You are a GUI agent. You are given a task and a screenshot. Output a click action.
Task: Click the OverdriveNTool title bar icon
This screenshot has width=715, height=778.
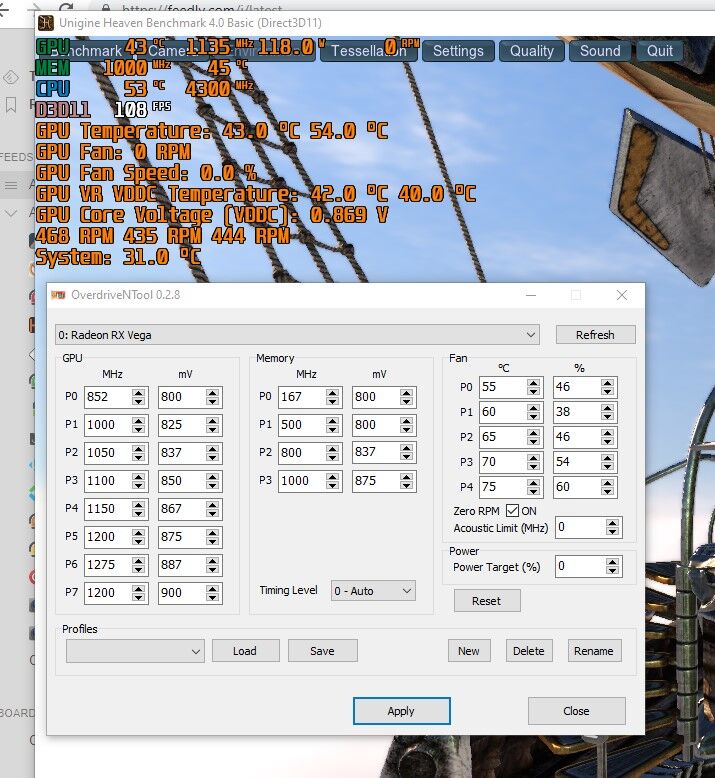point(58,295)
